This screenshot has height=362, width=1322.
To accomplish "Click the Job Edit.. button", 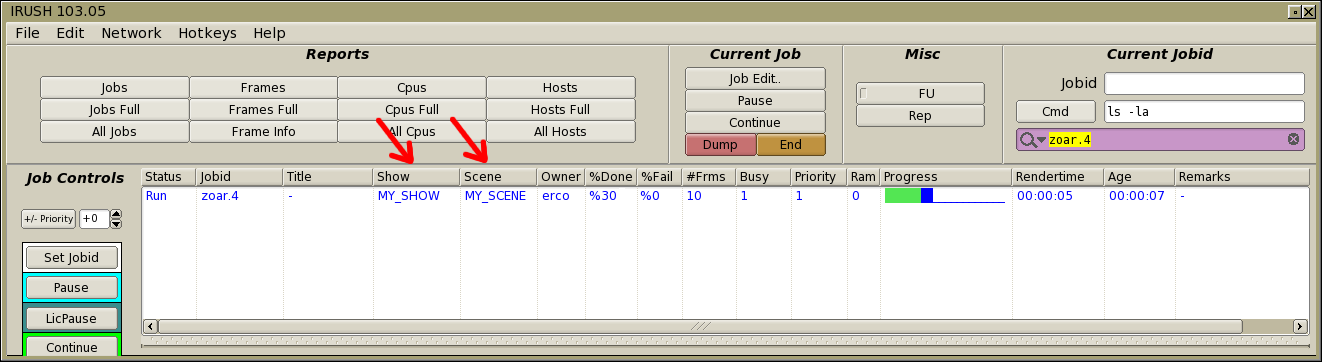I will pos(755,79).
